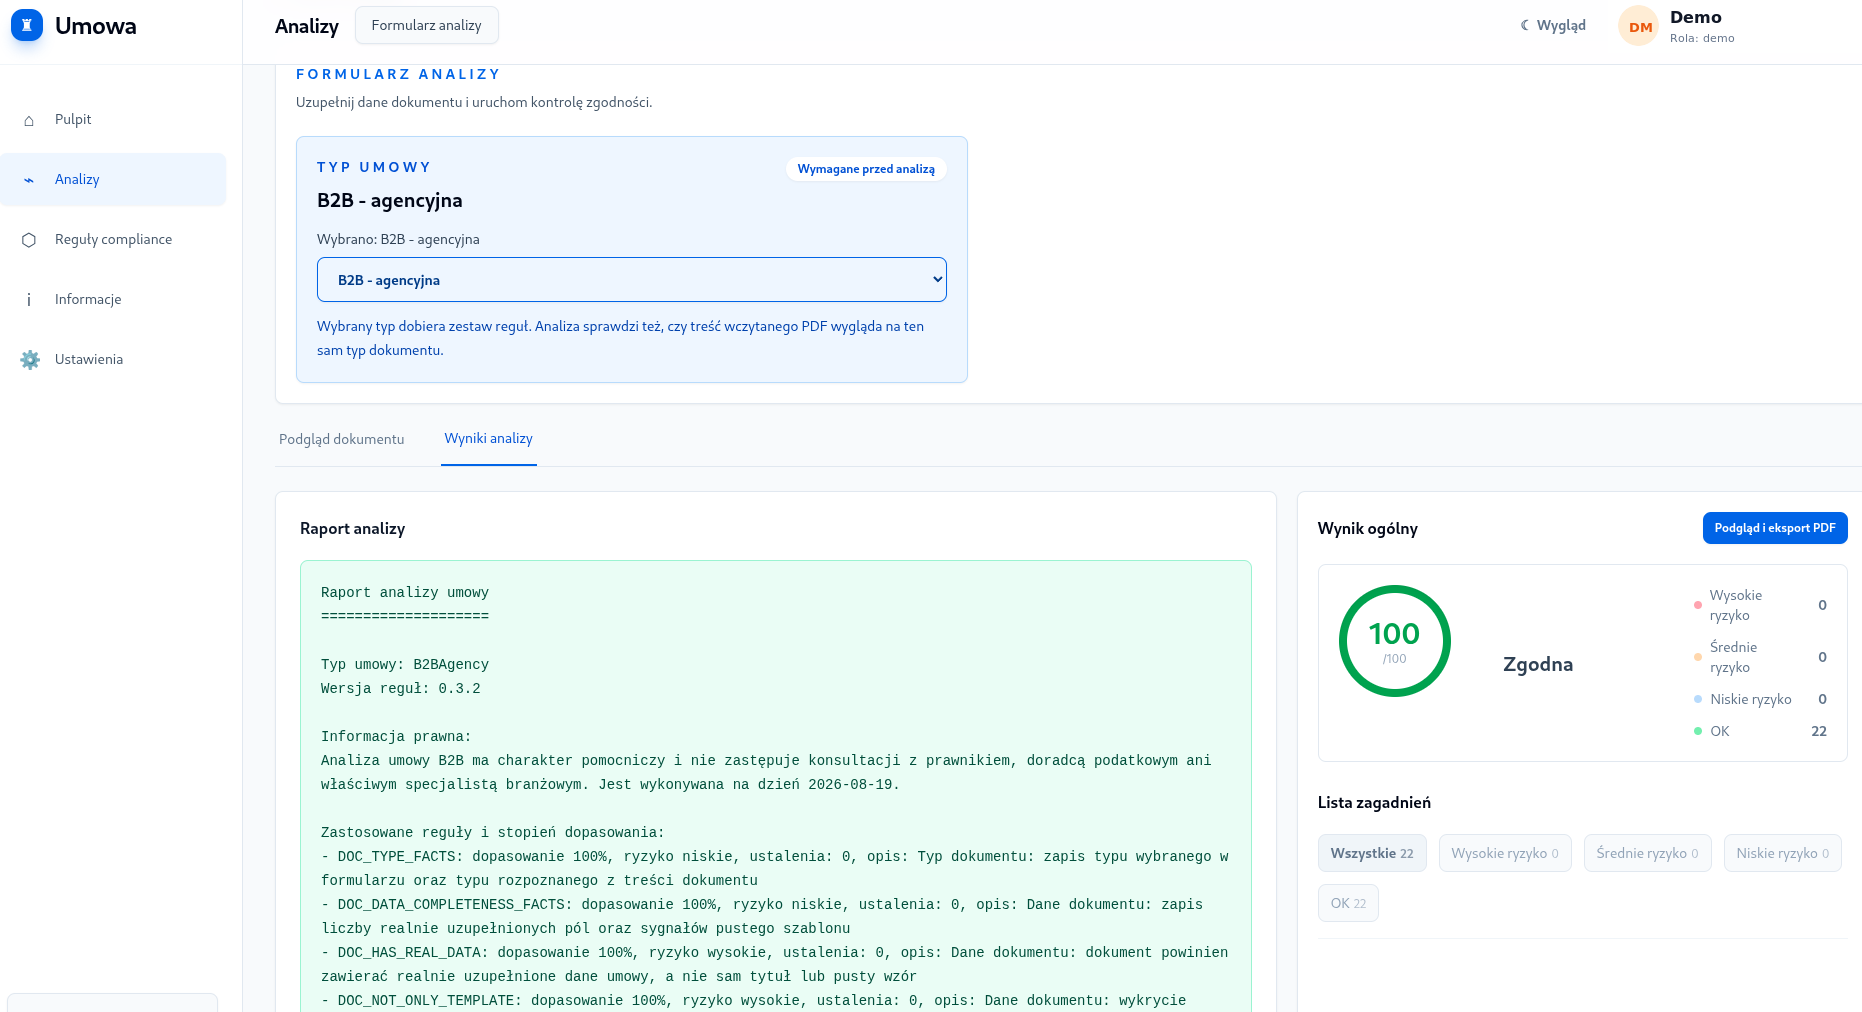Click the Reguły compliance hexagon icon

point(29,240)
